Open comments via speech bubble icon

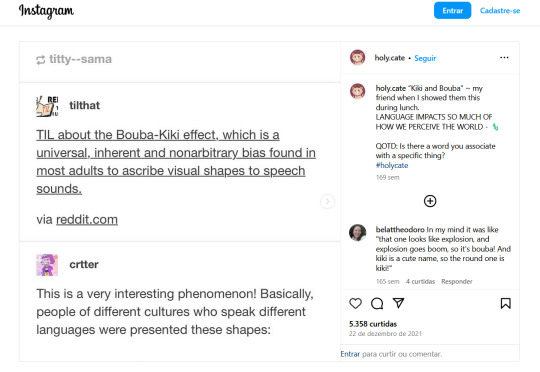point(377,303)
